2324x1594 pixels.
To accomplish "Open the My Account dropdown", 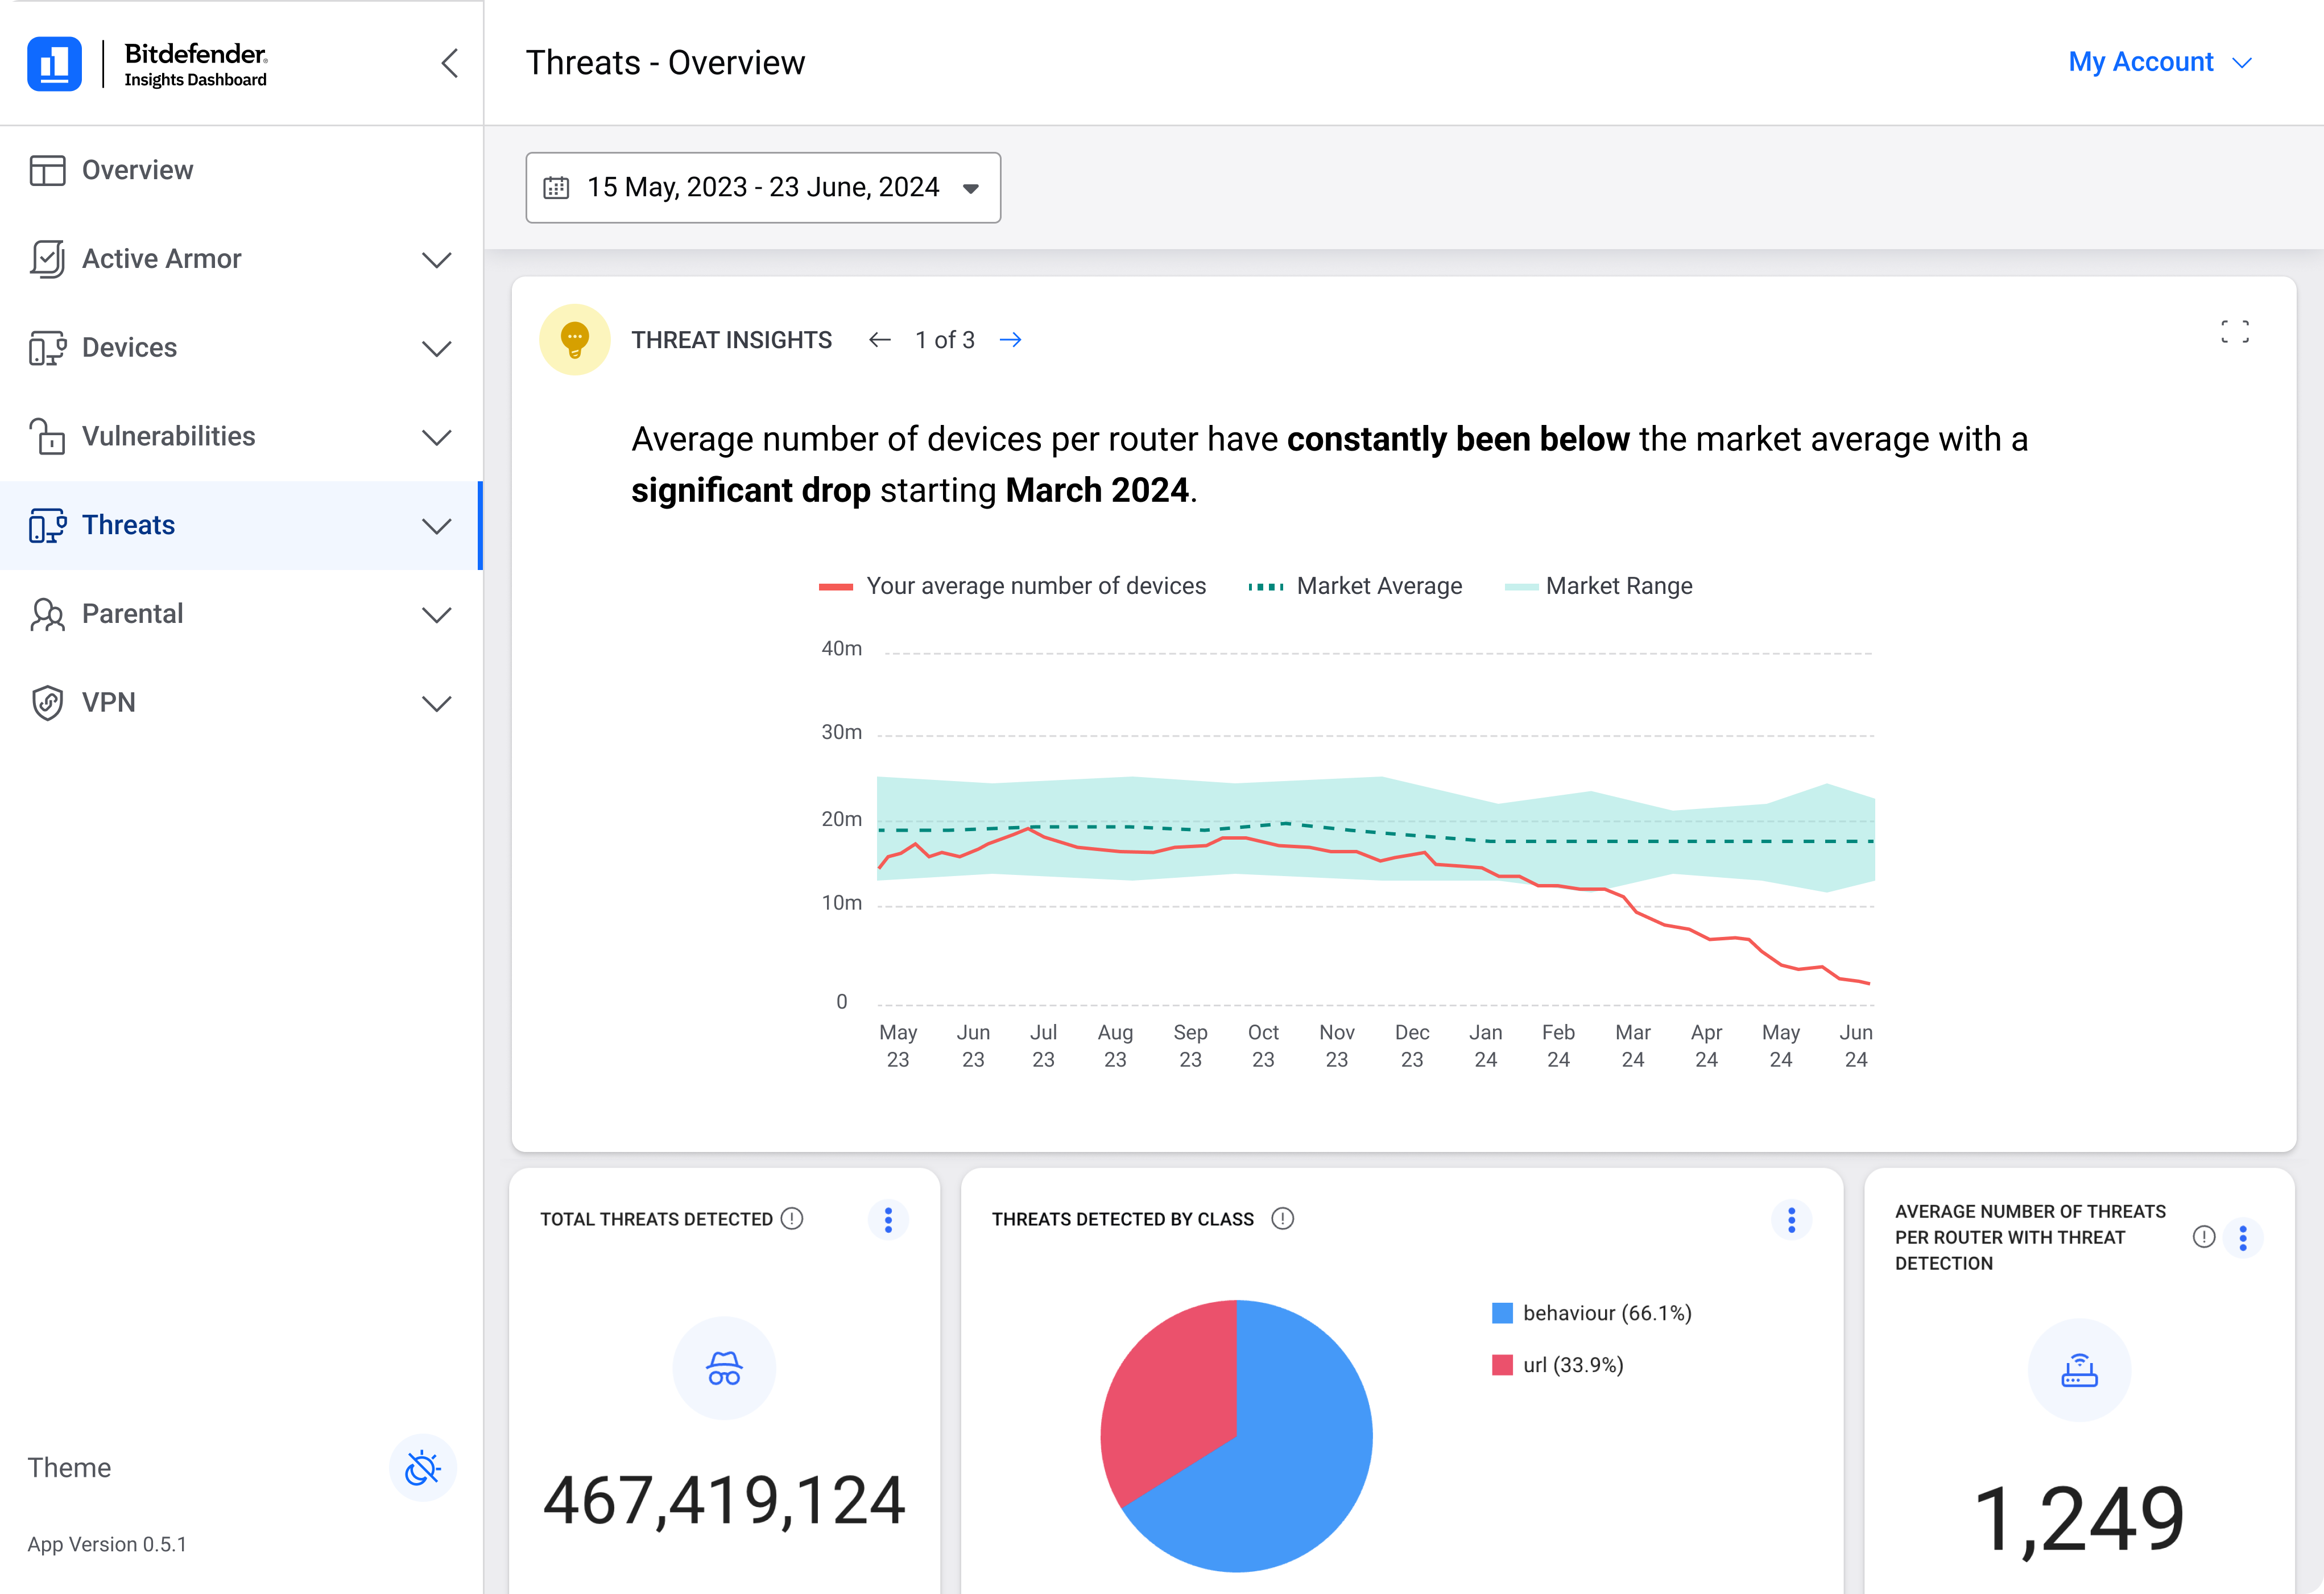I will (2160, 62).
